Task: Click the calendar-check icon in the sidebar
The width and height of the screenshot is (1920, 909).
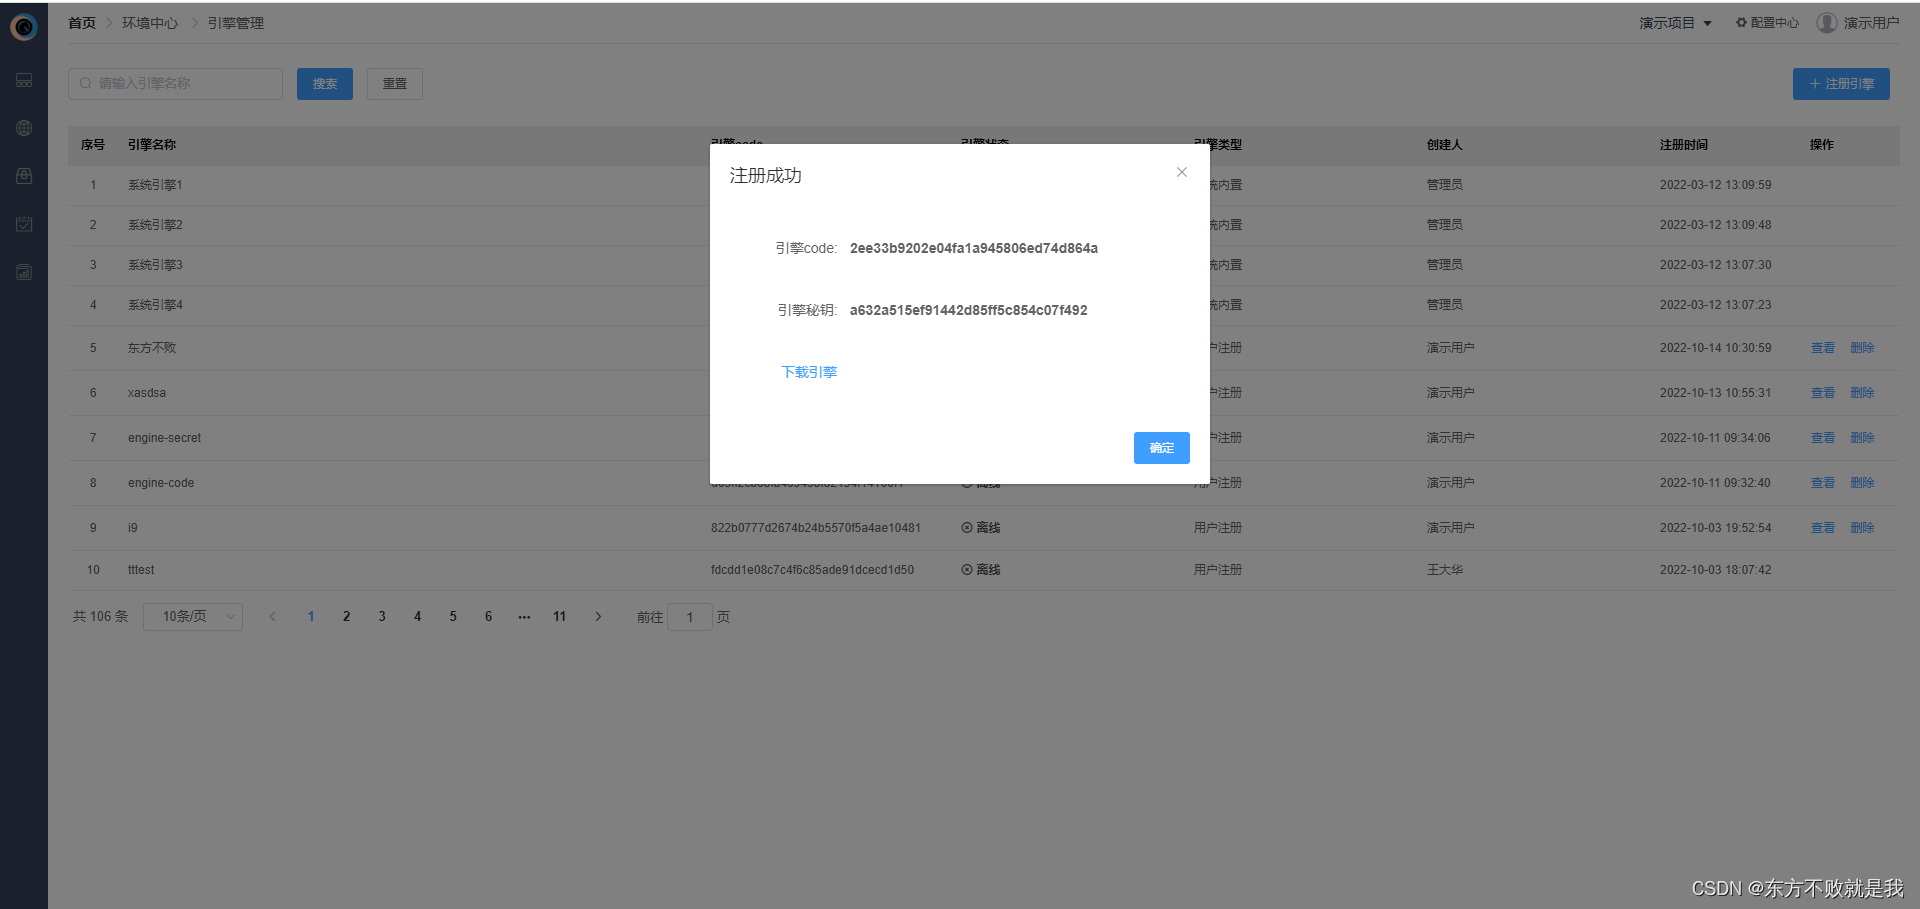Action: pos(24,224)
